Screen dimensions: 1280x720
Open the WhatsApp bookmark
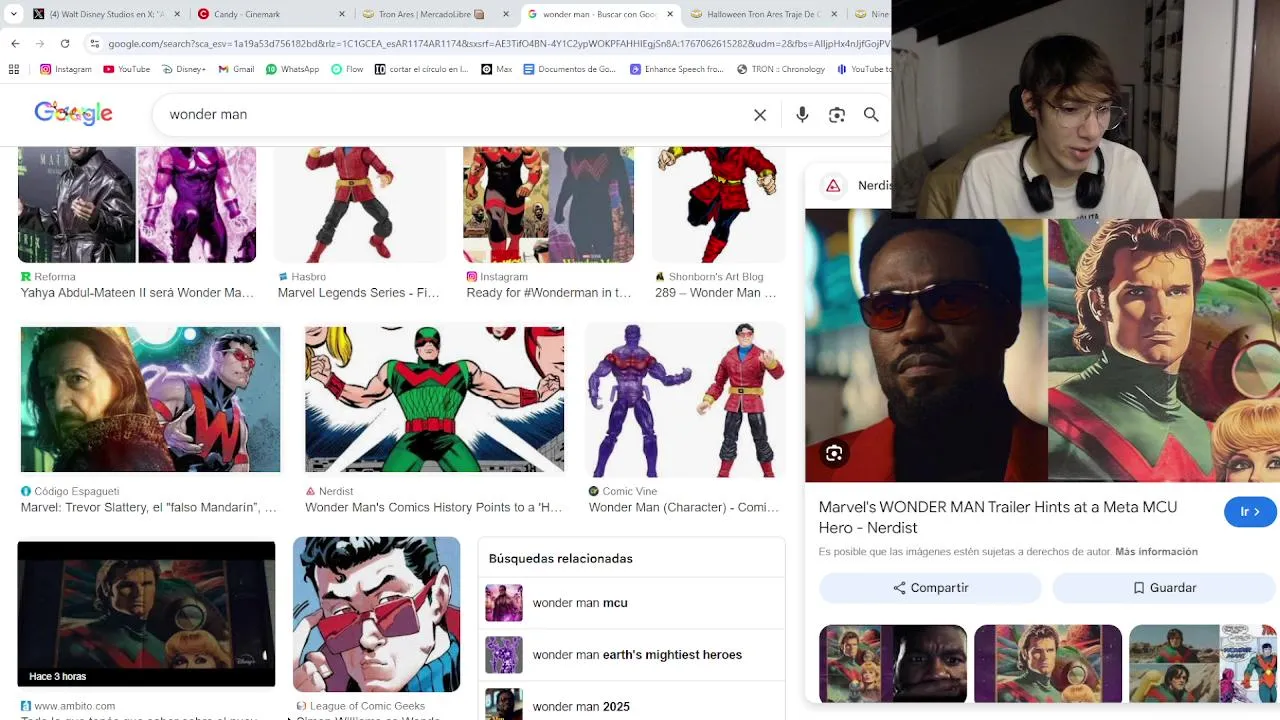293,69
